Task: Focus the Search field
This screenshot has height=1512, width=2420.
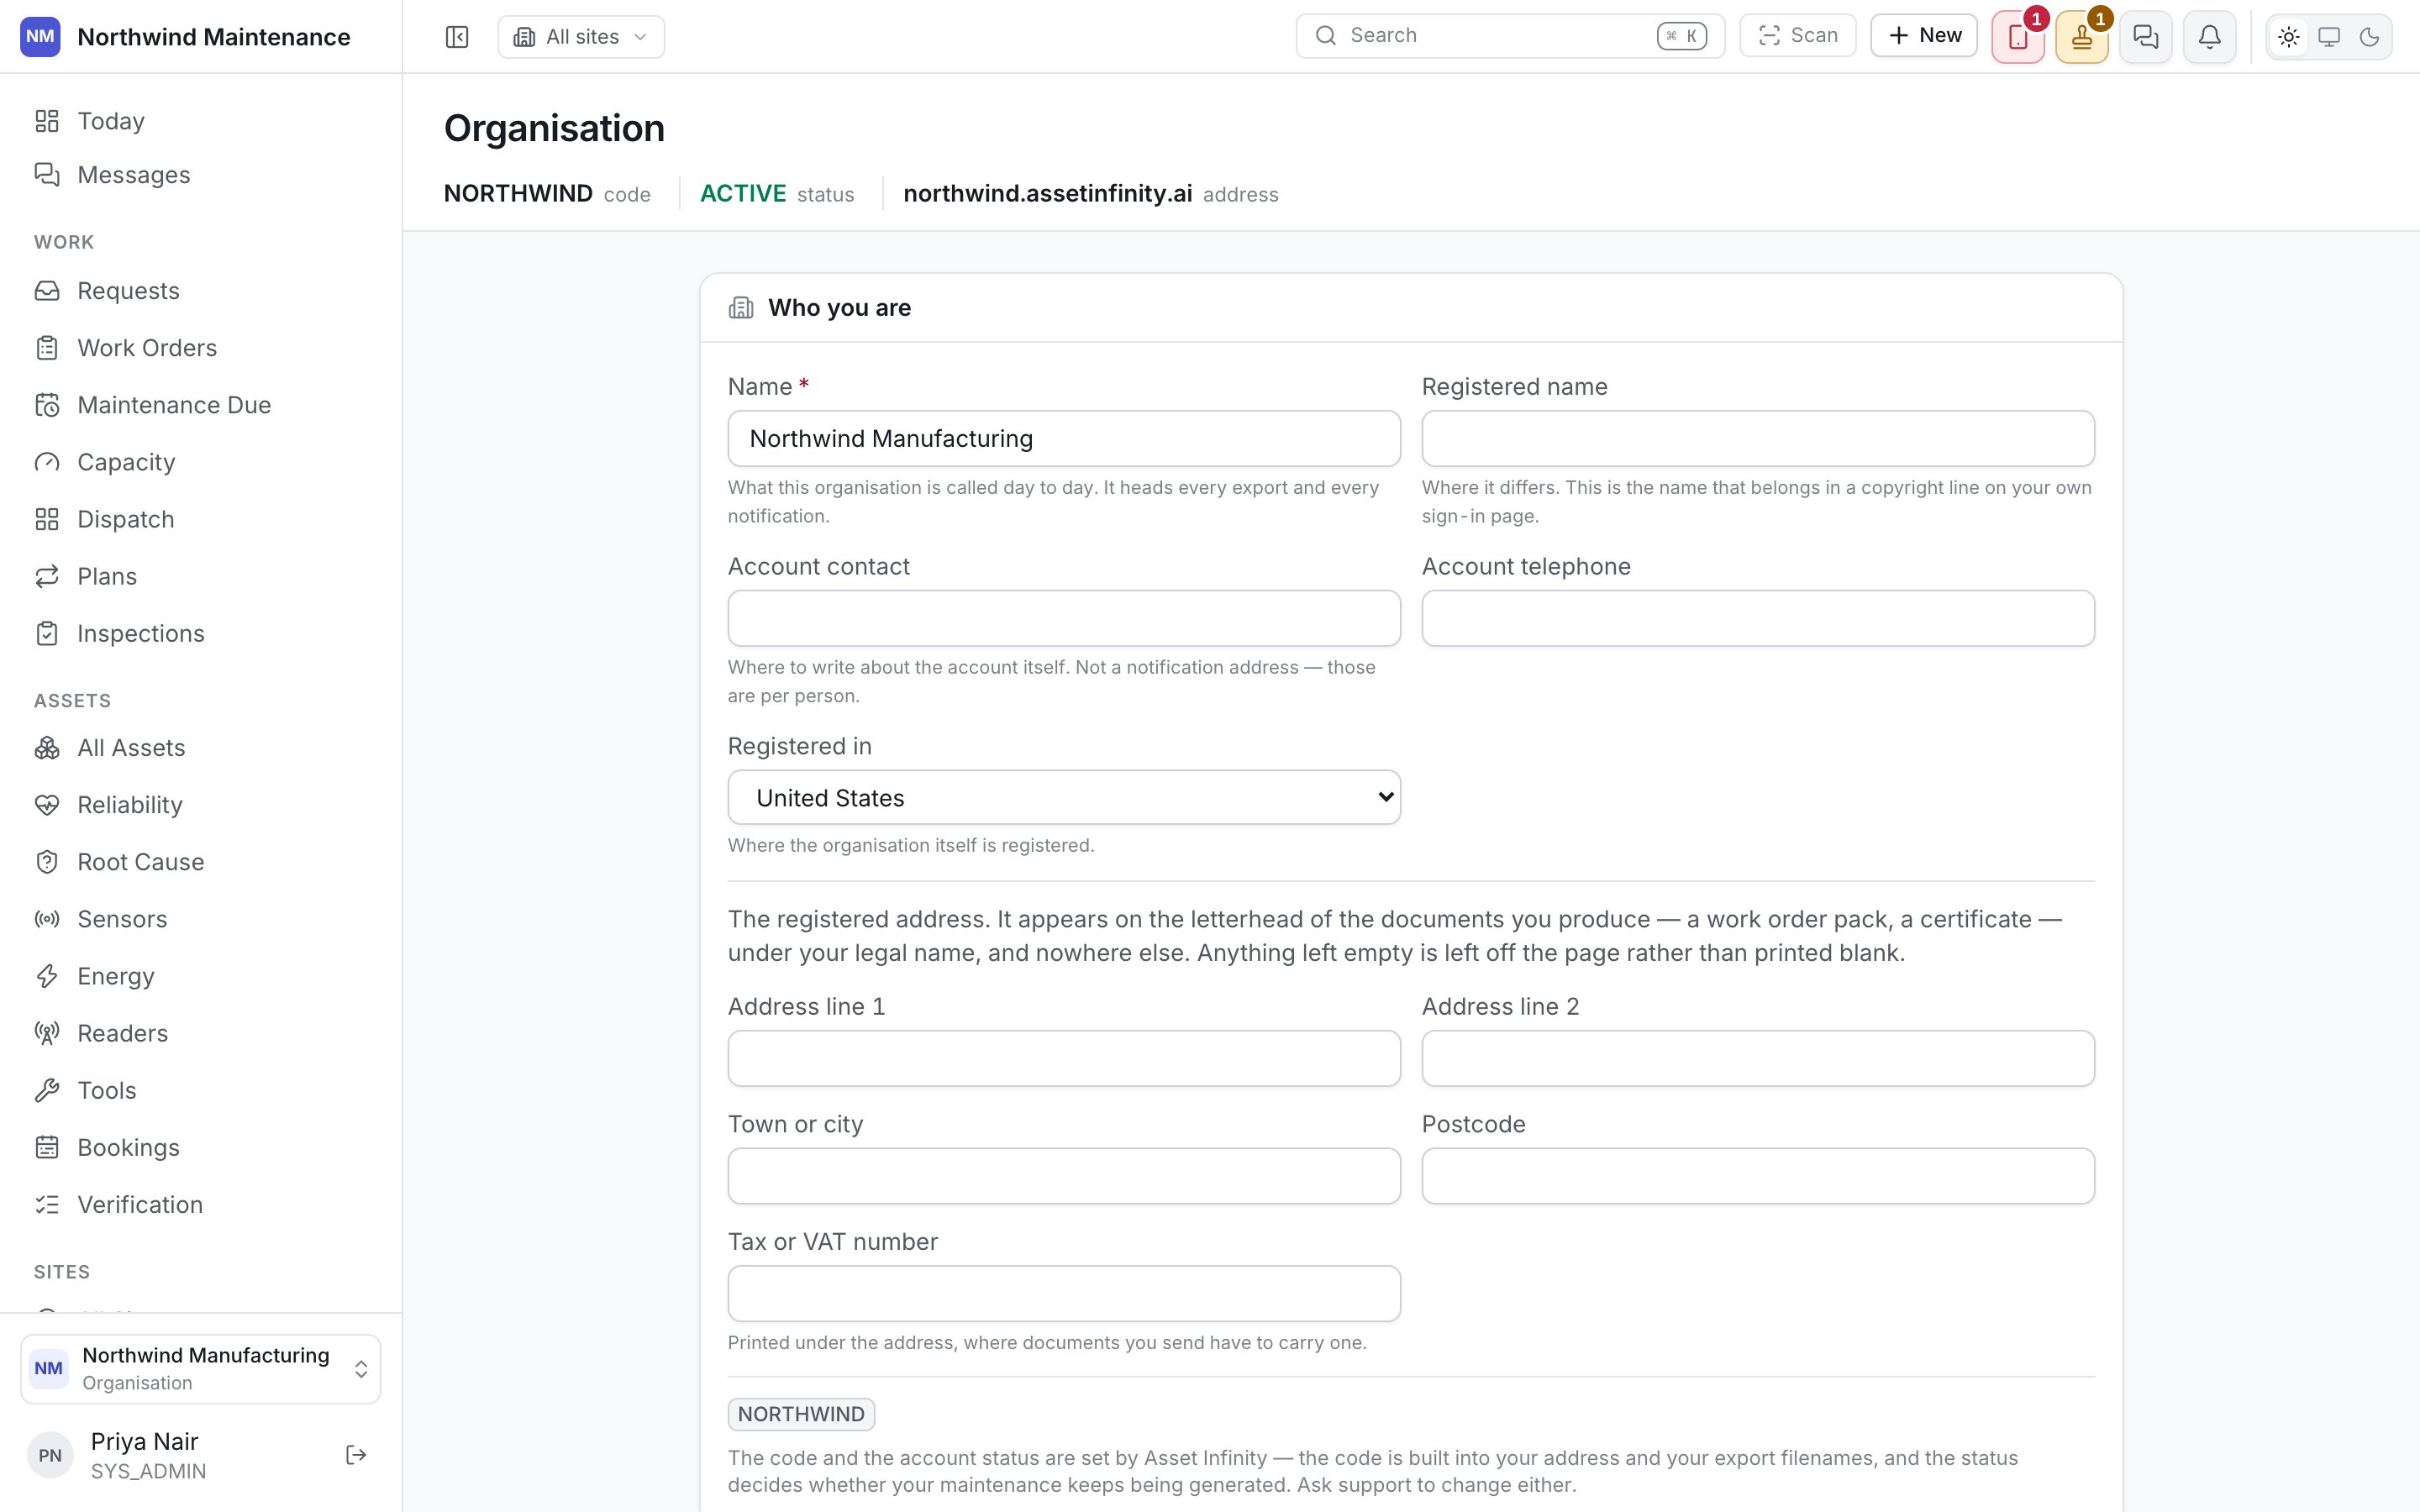Action: tap(1510, 36)
